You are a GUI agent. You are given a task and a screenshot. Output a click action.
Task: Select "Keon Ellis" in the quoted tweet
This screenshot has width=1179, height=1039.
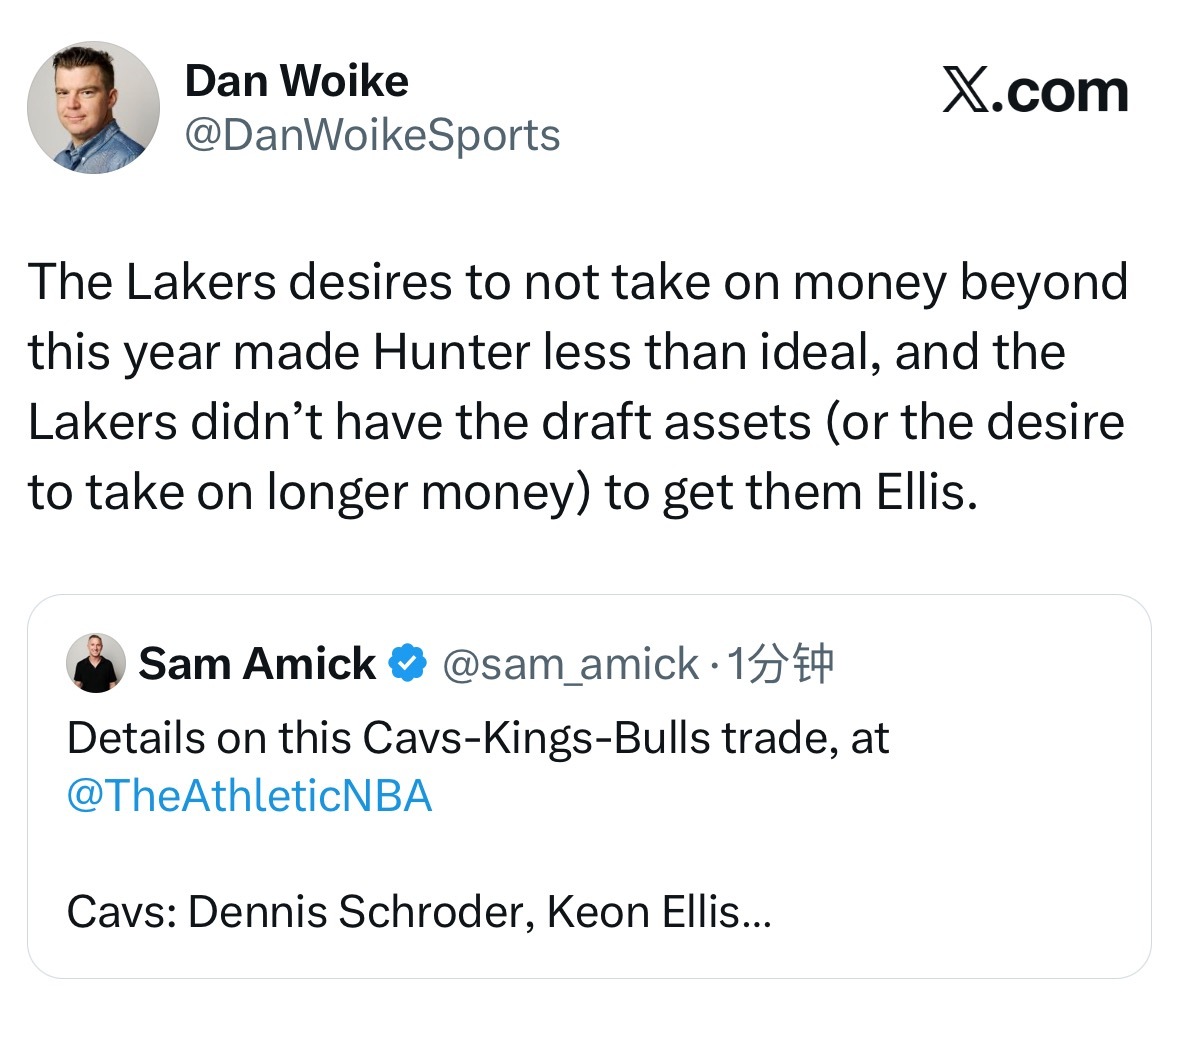coord(642,912)
